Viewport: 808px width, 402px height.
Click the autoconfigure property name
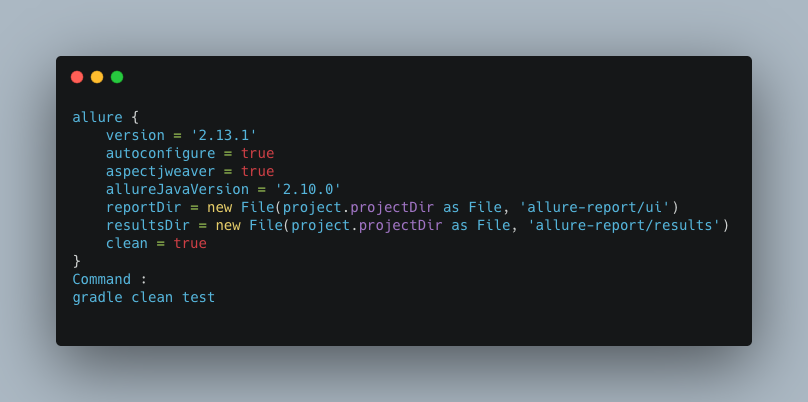(160, 154)
